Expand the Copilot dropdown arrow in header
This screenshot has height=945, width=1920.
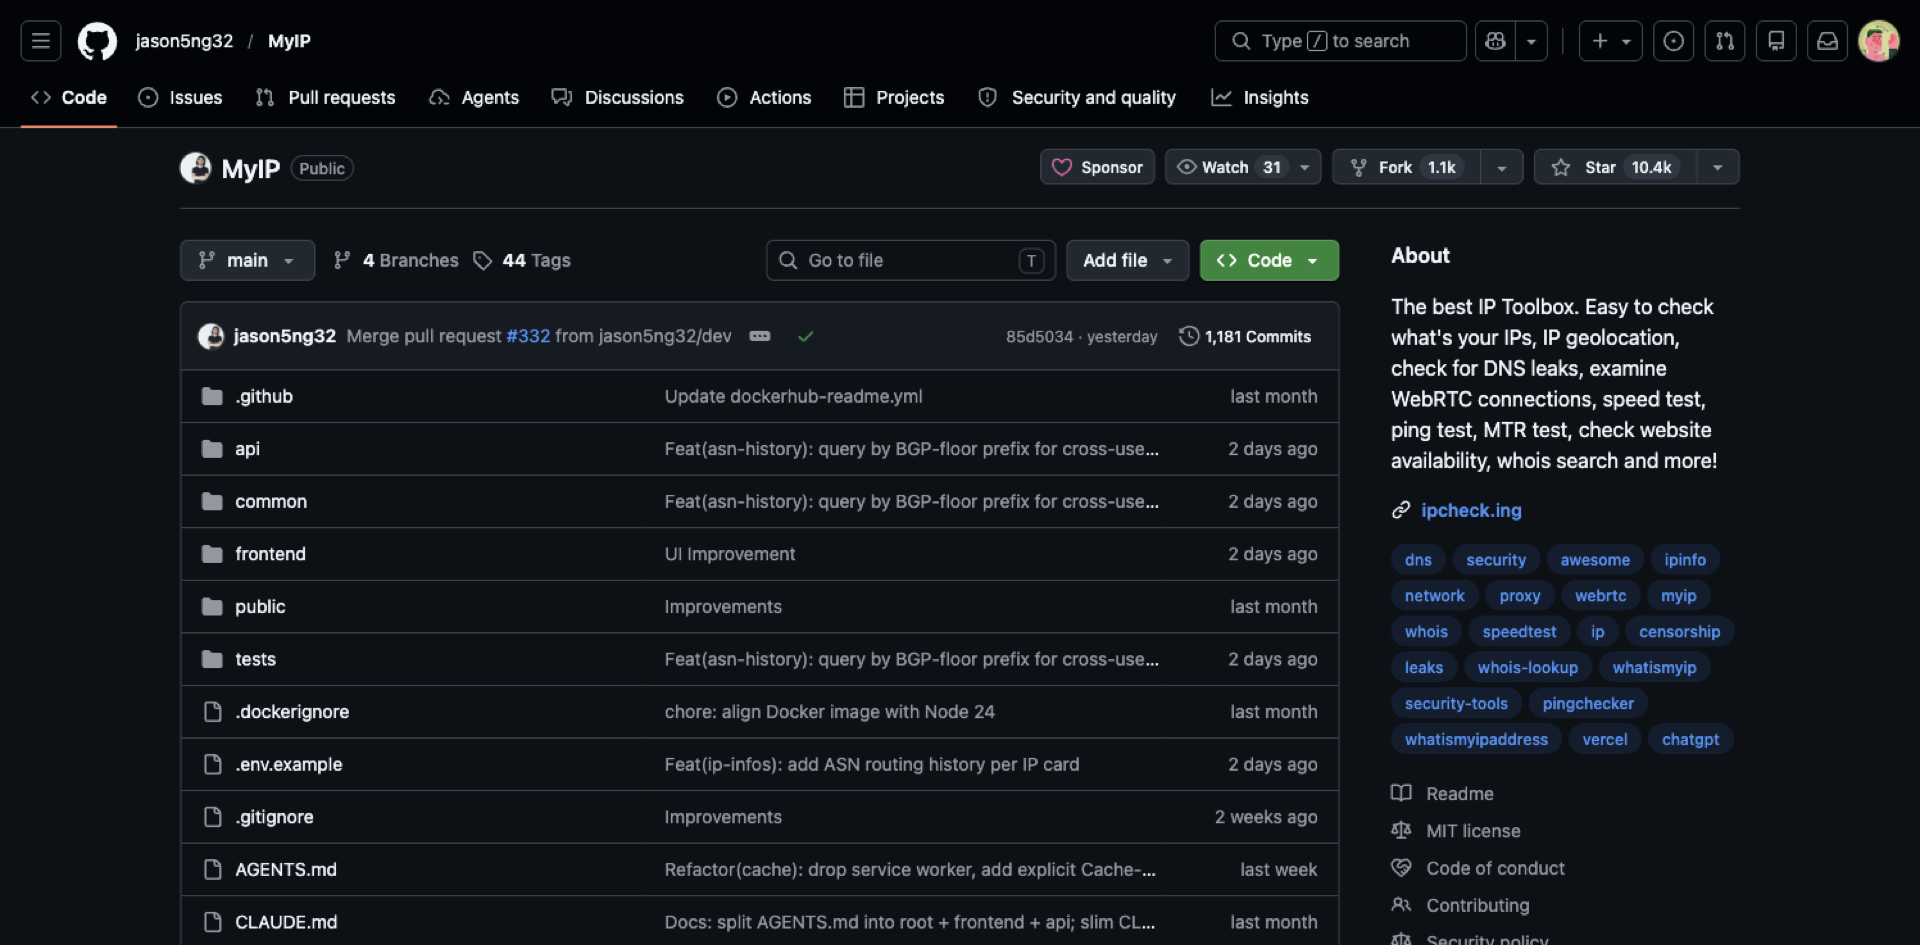(1531, 41)
